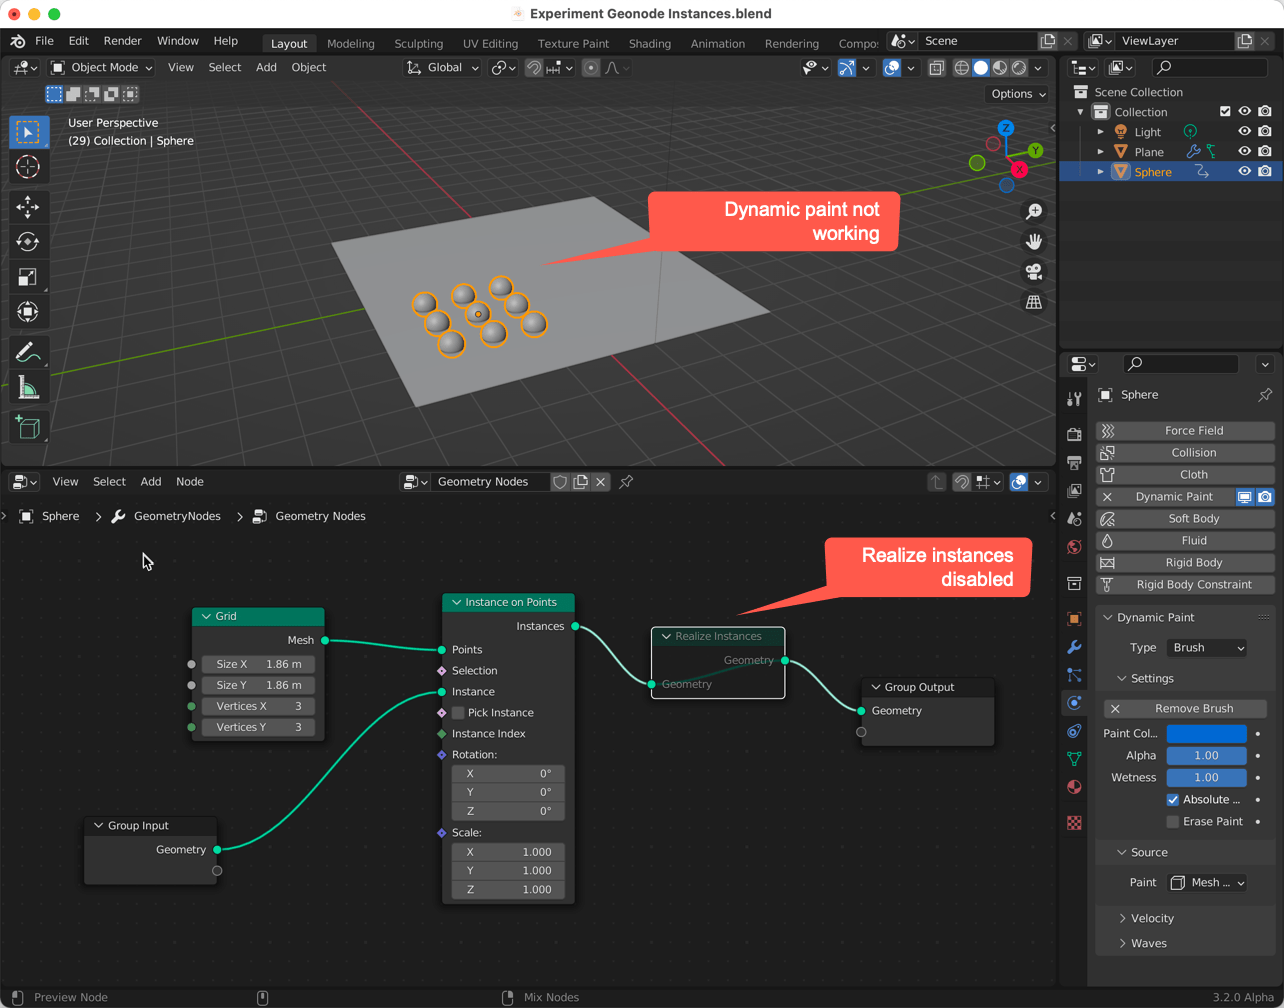This screenshot has width=1284, height=1008.
Task: Hide the Sphere object in the outliner
Action: tap(1243, 171)
